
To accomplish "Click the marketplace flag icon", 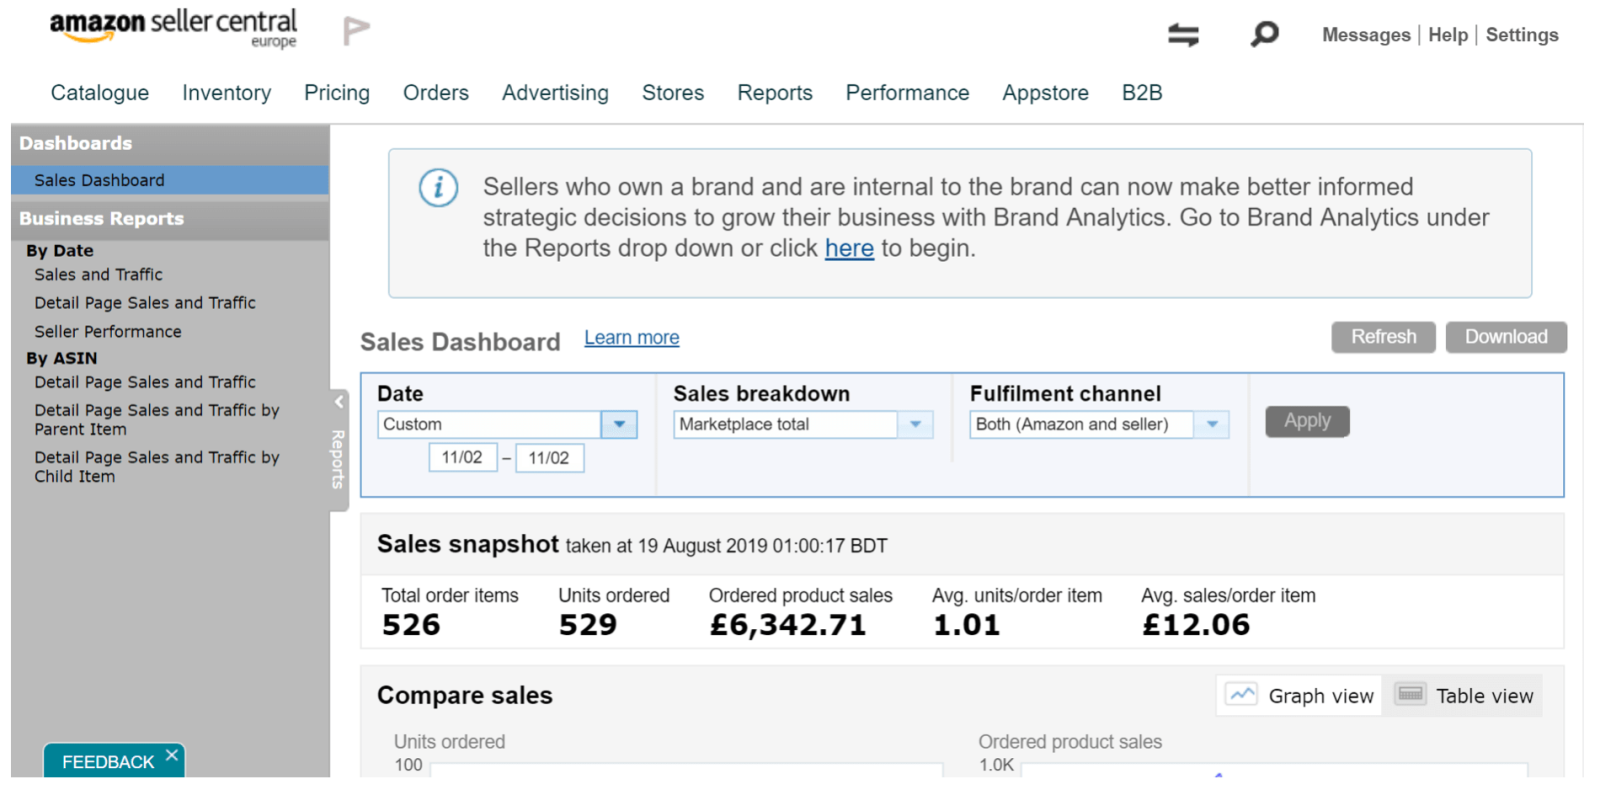I will tap(356, 31).
